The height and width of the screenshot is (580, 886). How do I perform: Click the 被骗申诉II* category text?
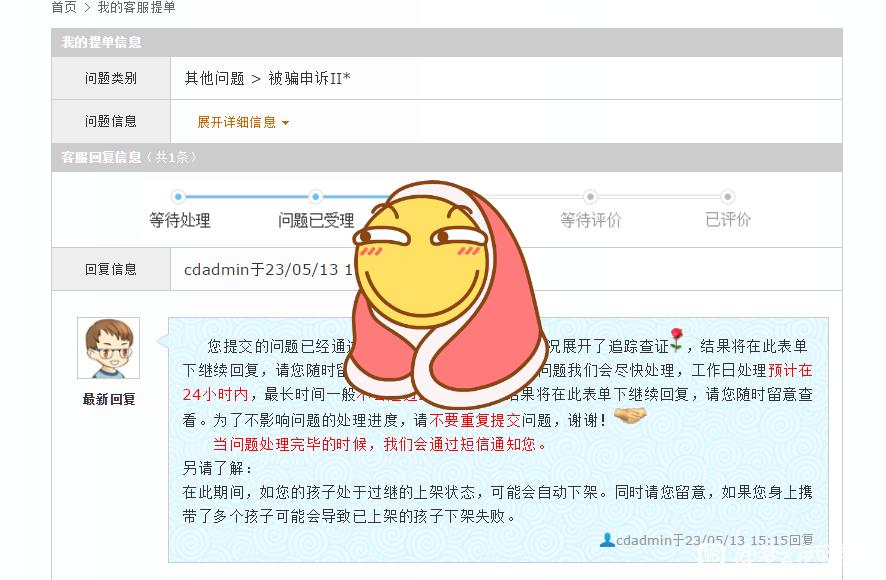[x=309, y=78]
